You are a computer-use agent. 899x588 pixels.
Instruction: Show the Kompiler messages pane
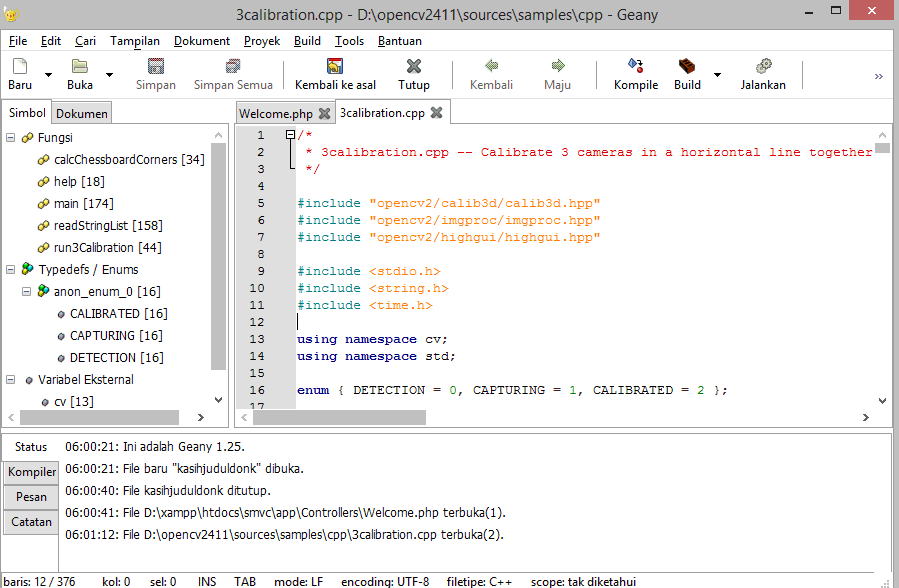point(31,471)
